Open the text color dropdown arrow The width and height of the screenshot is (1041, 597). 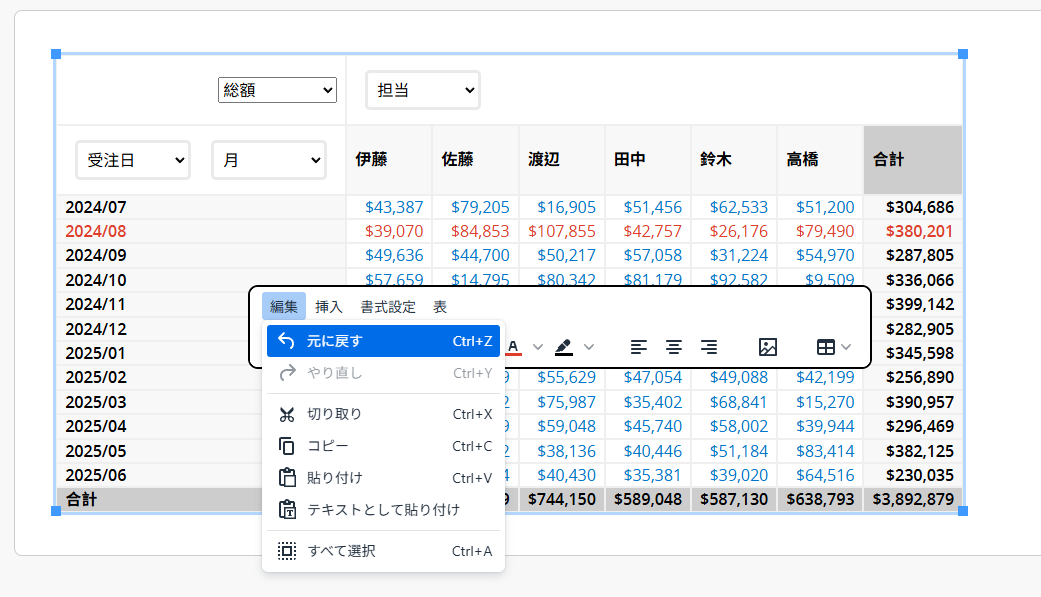coord(538,347)
